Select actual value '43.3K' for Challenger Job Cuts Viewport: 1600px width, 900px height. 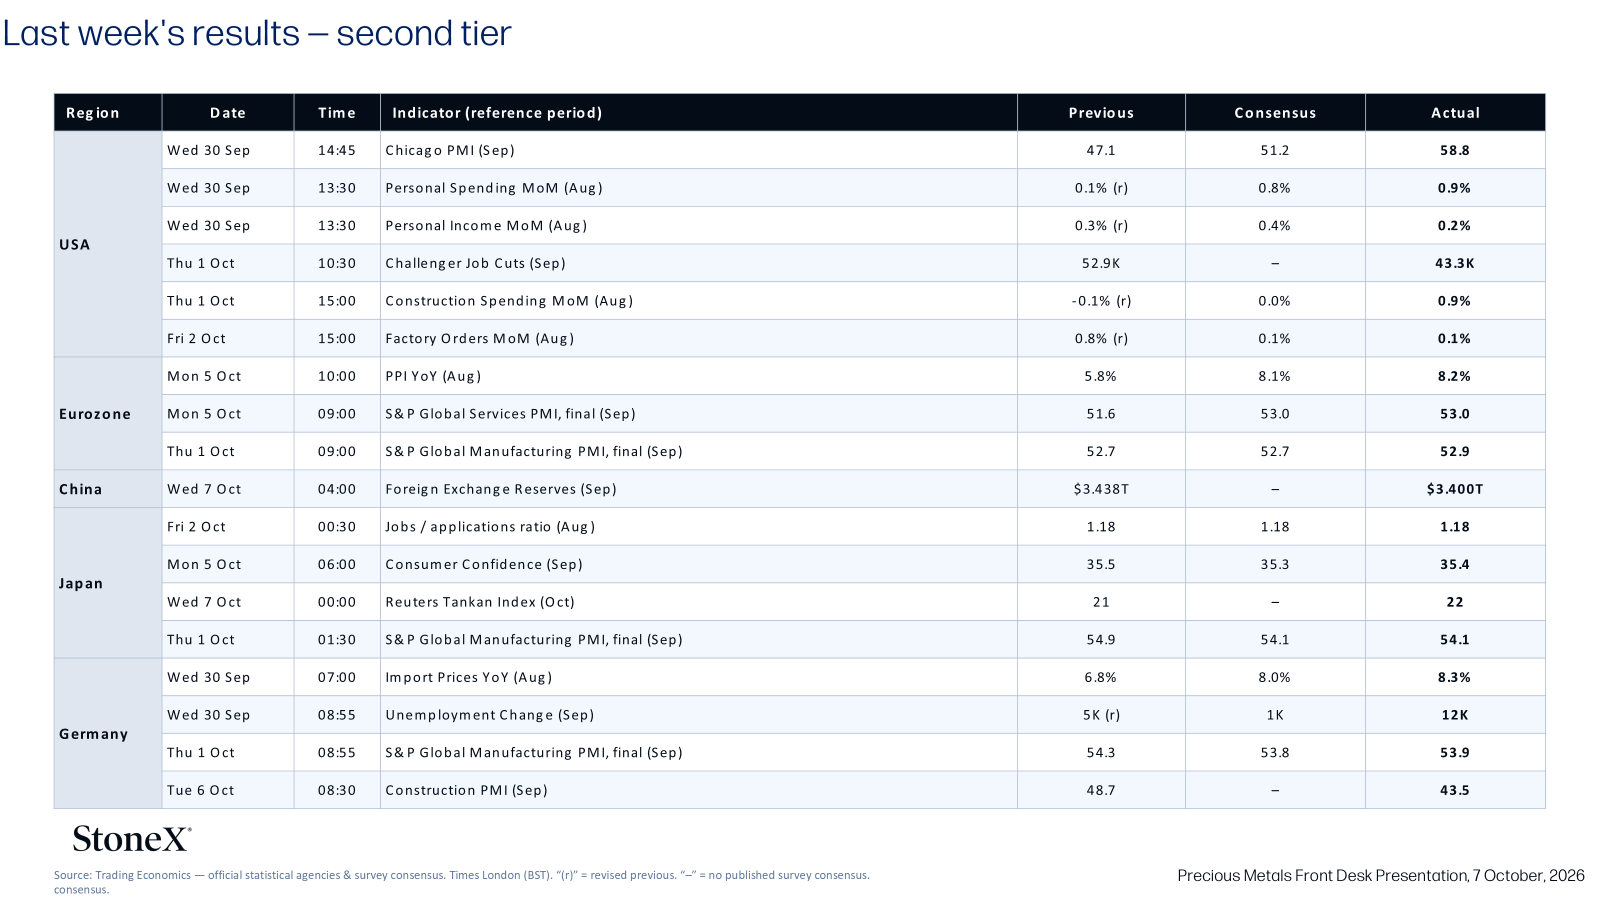point(1455,263)
